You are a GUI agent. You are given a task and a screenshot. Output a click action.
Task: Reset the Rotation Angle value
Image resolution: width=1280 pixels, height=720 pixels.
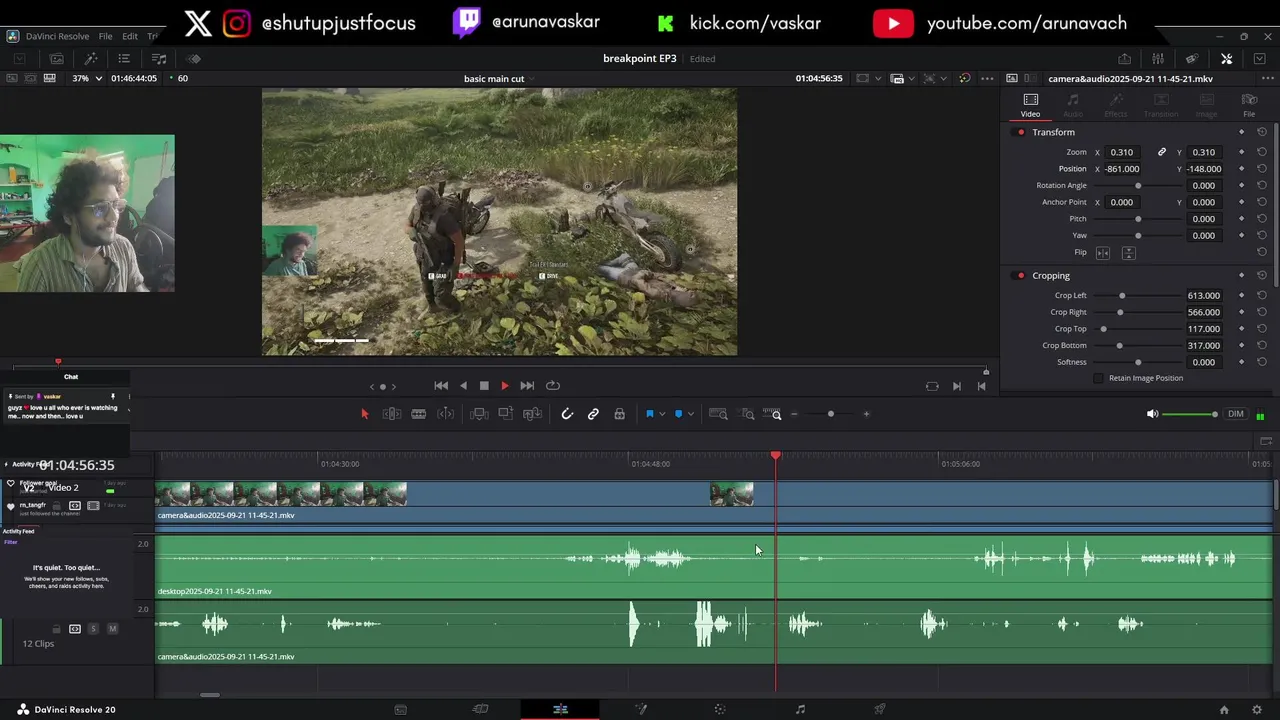(x=1262, y=186)
